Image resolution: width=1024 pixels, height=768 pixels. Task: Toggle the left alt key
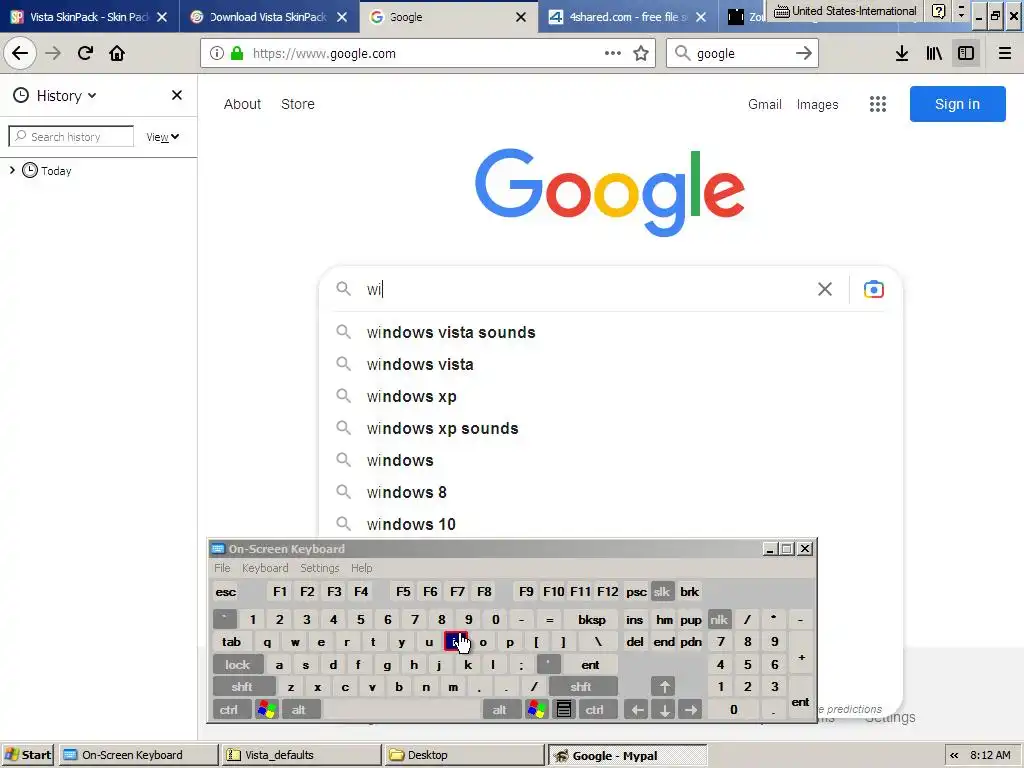(x=299, y=709)
